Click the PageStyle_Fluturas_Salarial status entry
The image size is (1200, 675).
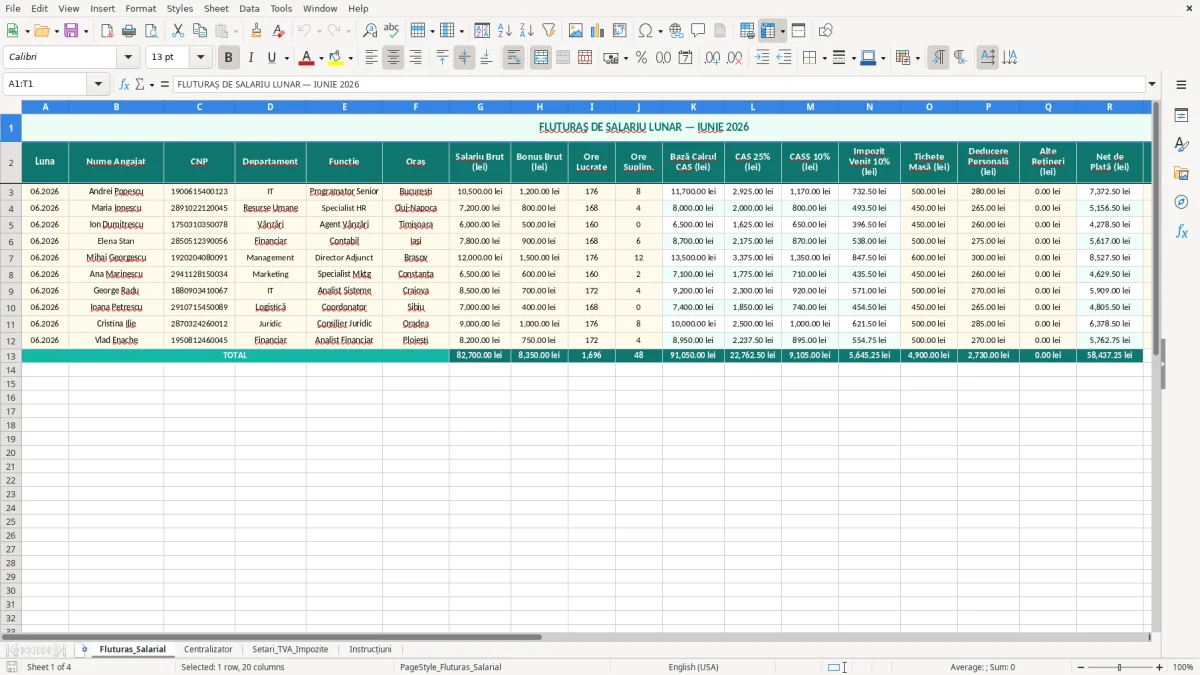(451, 667)
